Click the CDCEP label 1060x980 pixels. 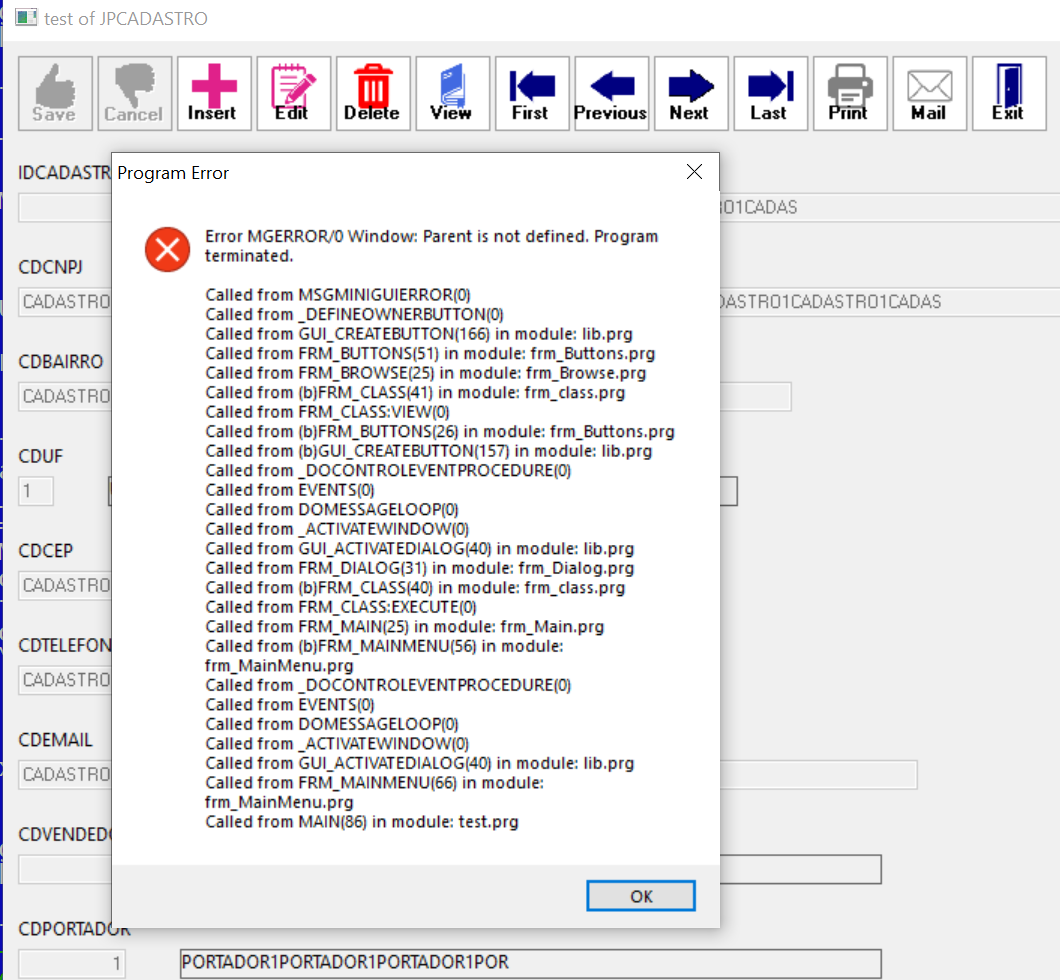[45, 551]
